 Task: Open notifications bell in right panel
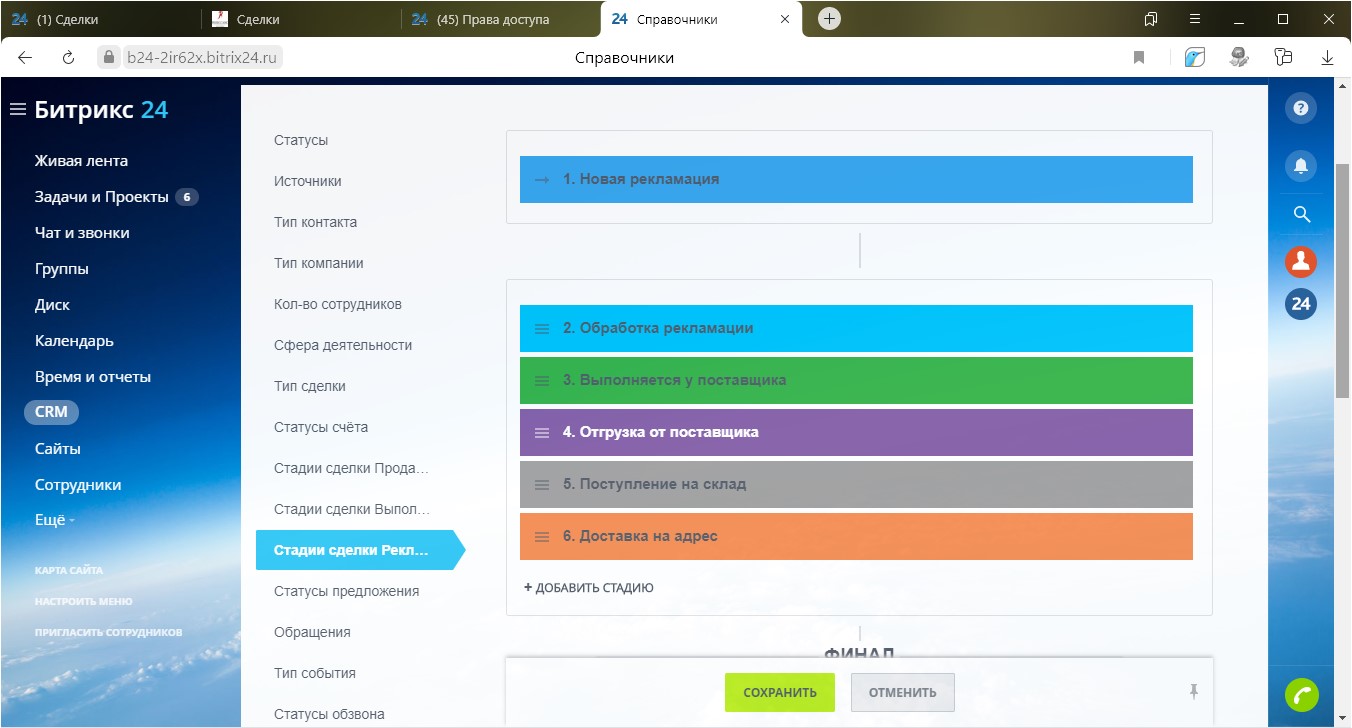pos(1301,166)
